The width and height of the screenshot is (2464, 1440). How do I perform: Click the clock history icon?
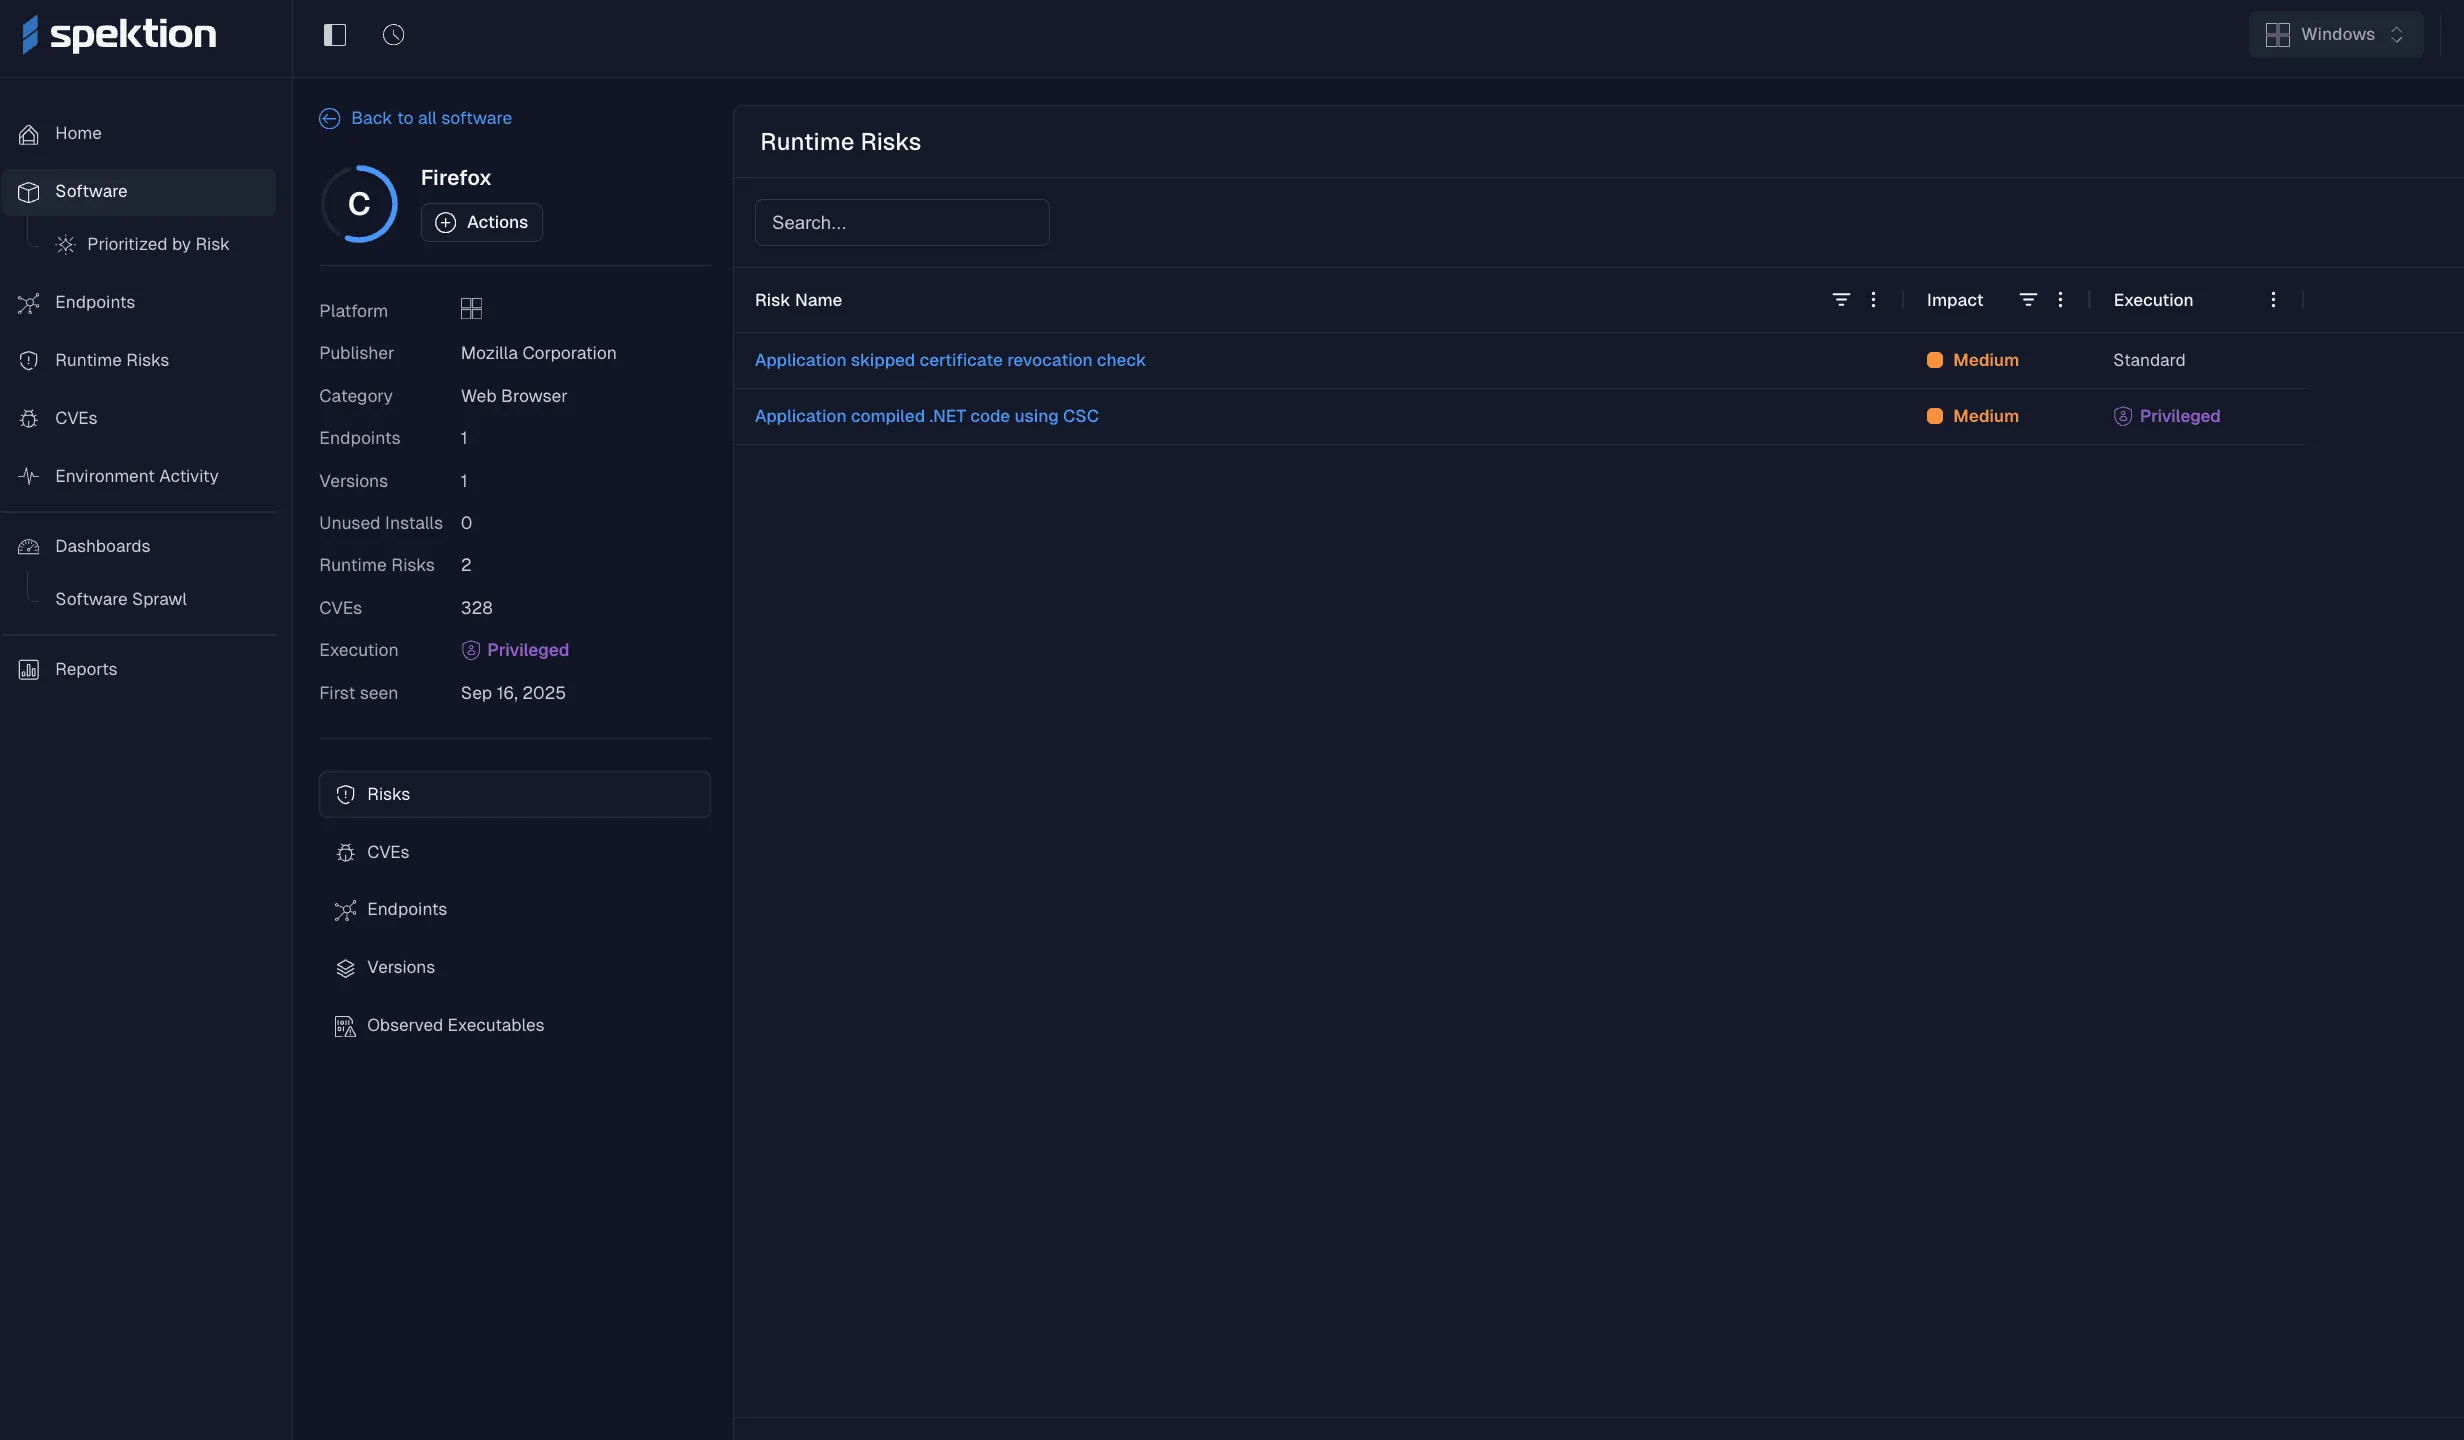[393, 35]
